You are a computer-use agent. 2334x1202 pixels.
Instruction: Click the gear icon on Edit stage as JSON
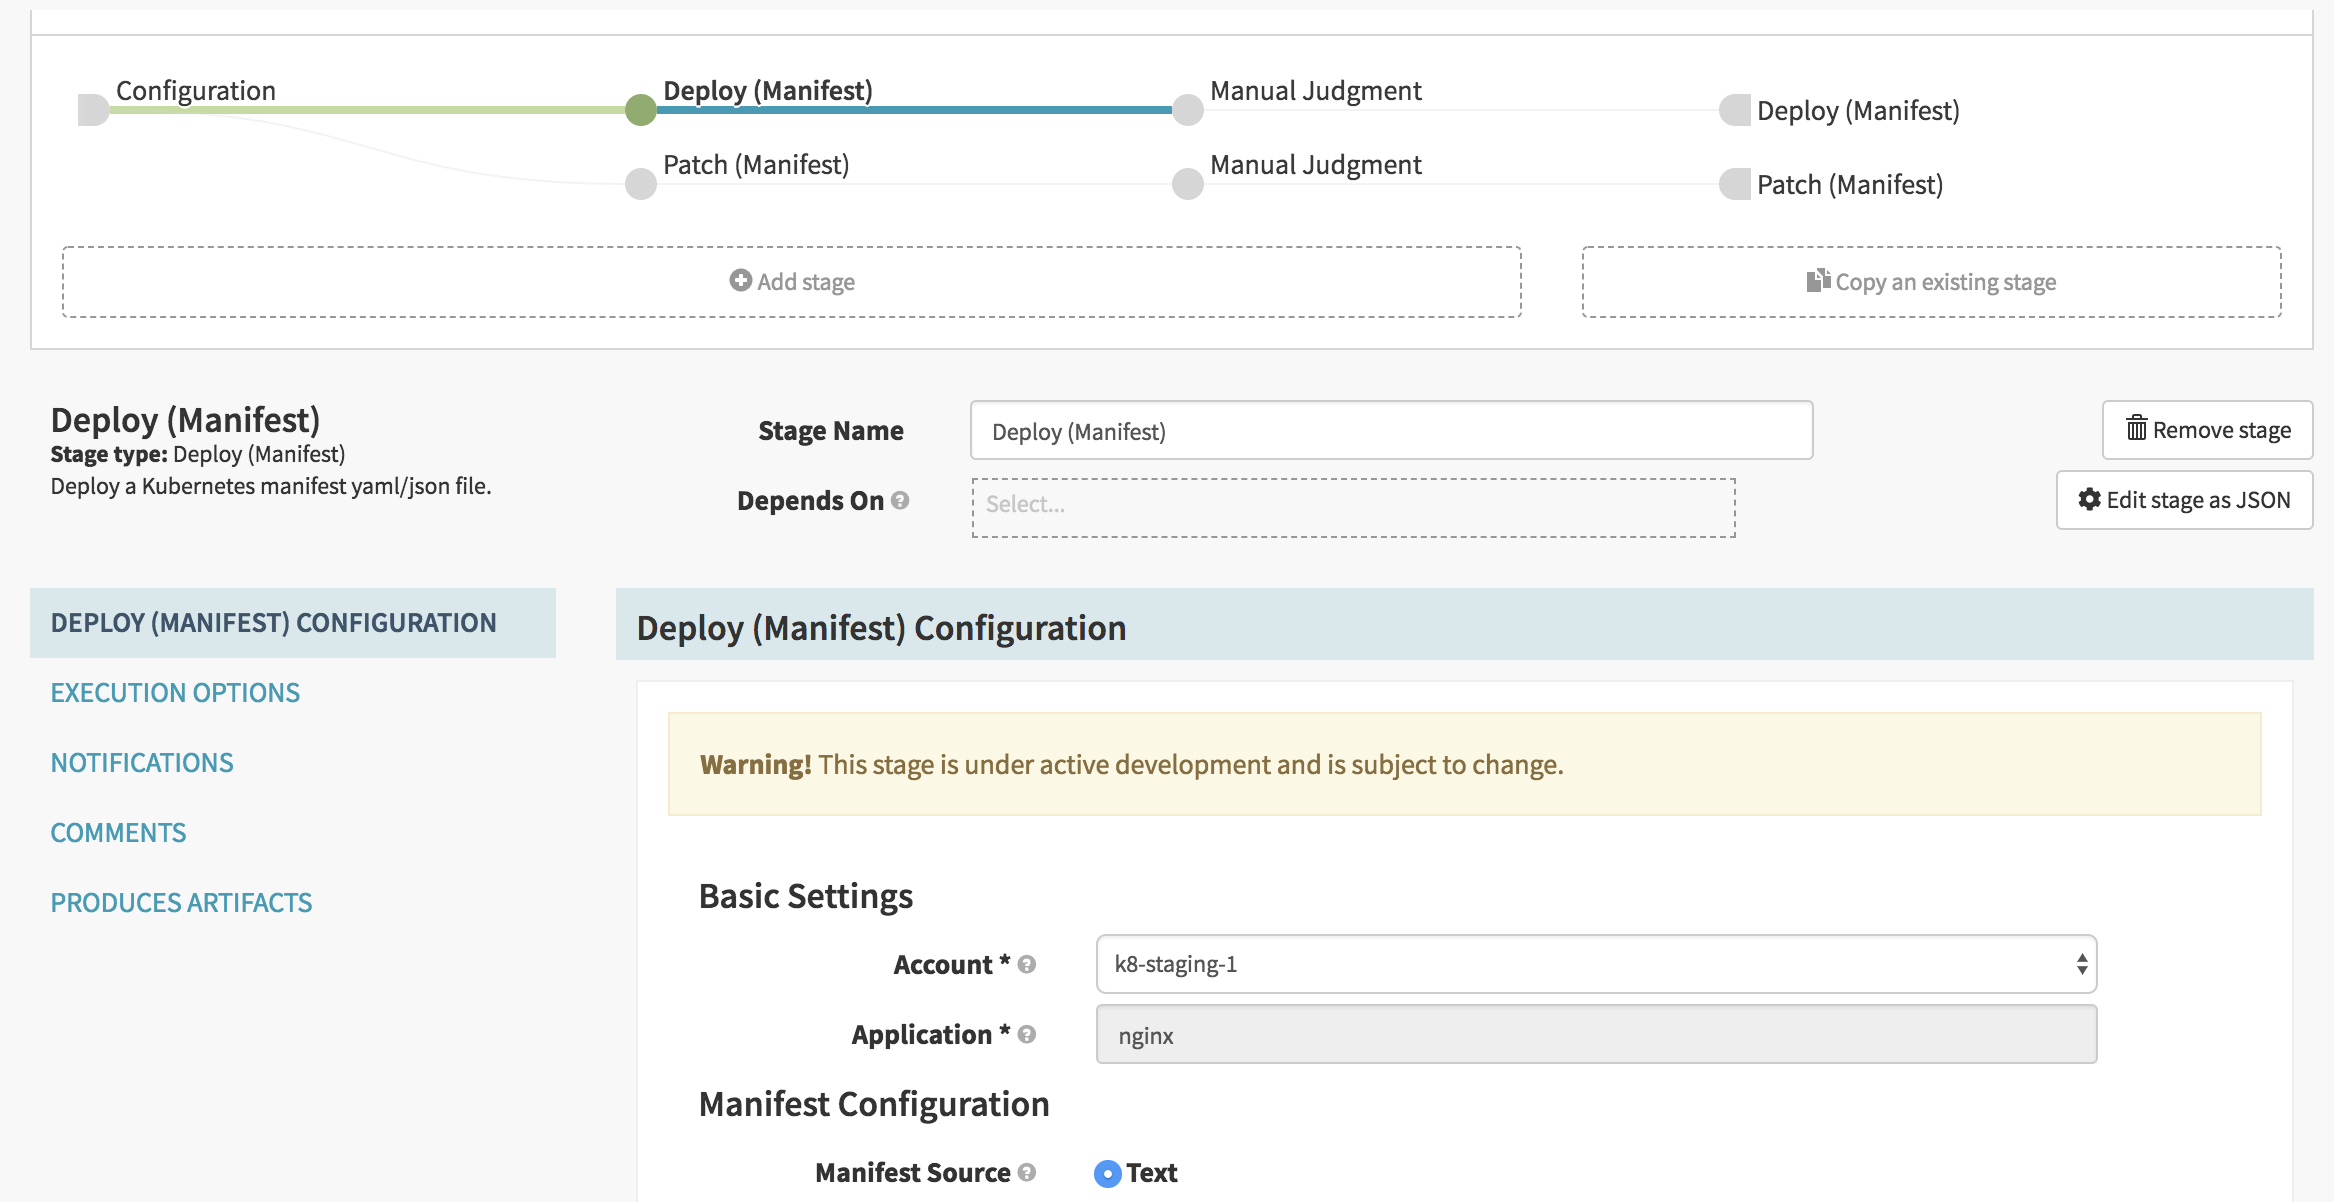(2089, 499)
